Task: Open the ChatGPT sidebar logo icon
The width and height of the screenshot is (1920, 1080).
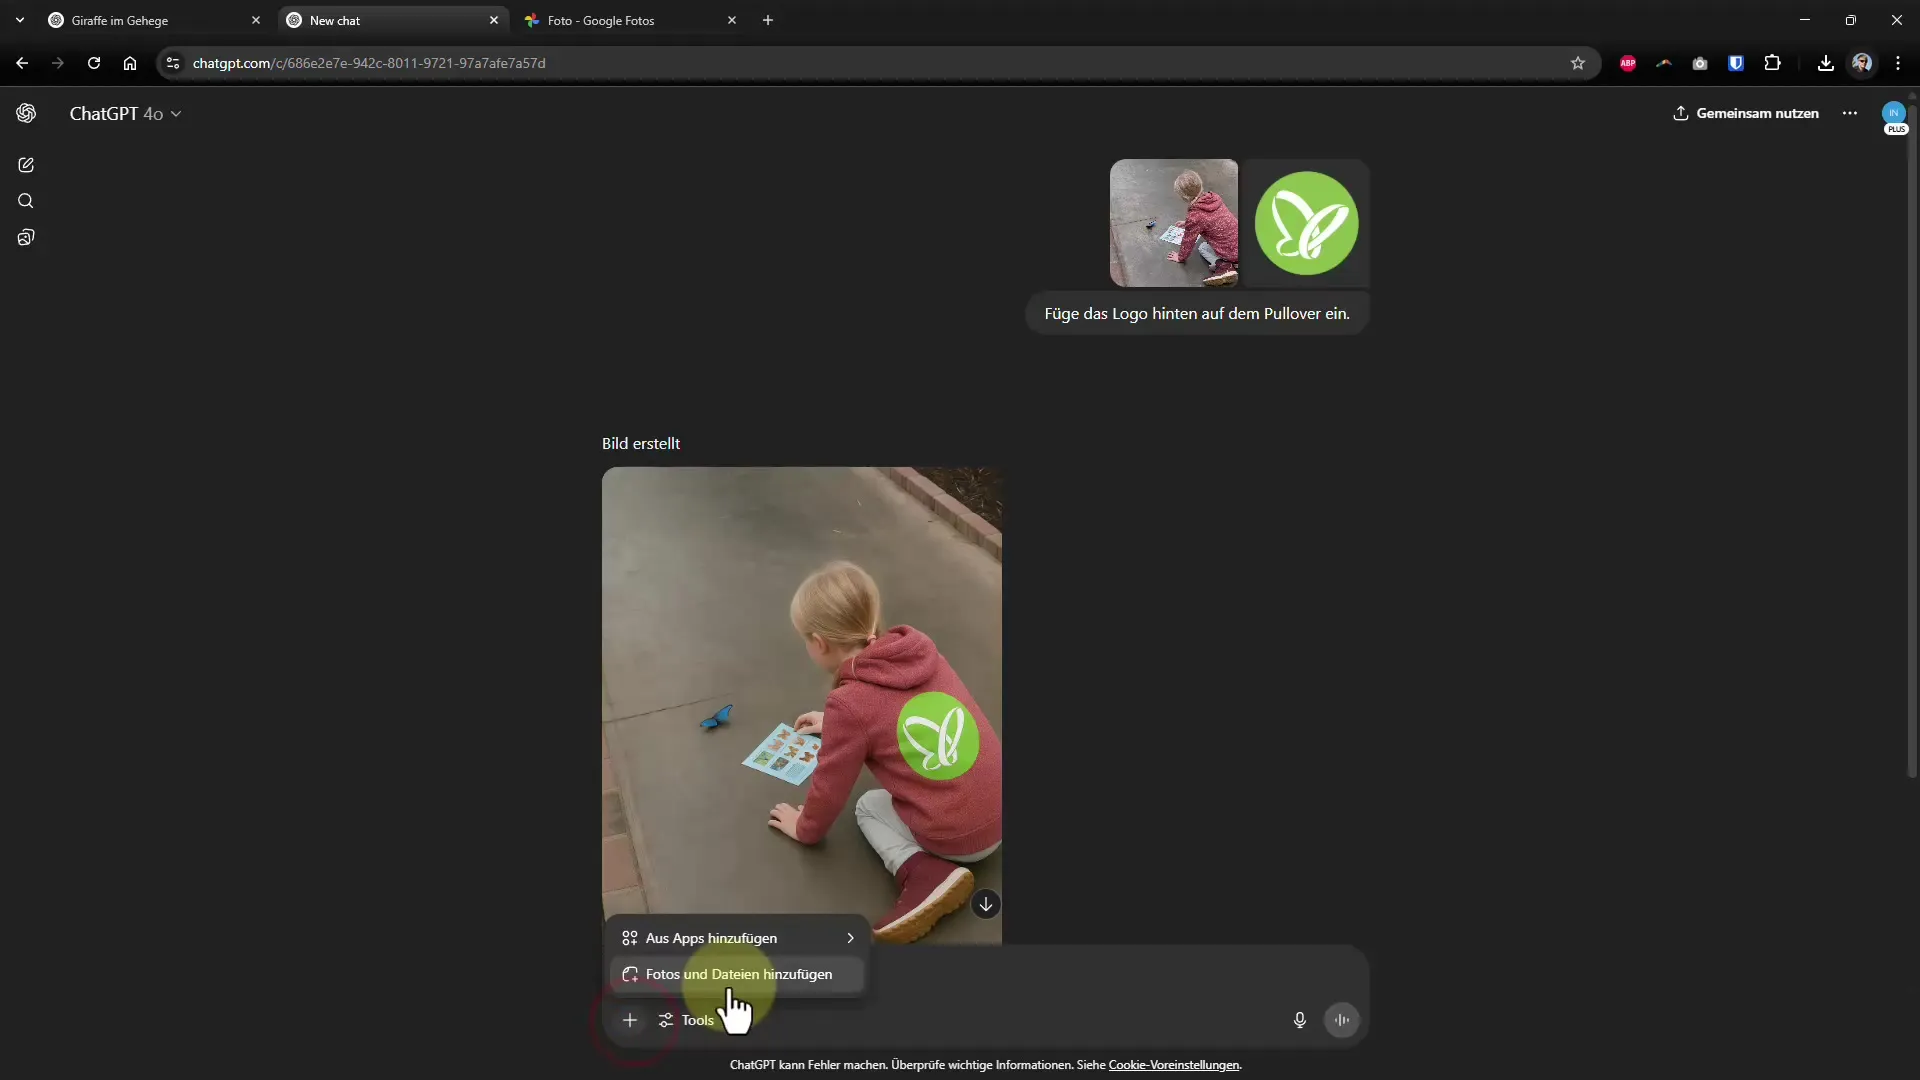Action: coord(26,113)
